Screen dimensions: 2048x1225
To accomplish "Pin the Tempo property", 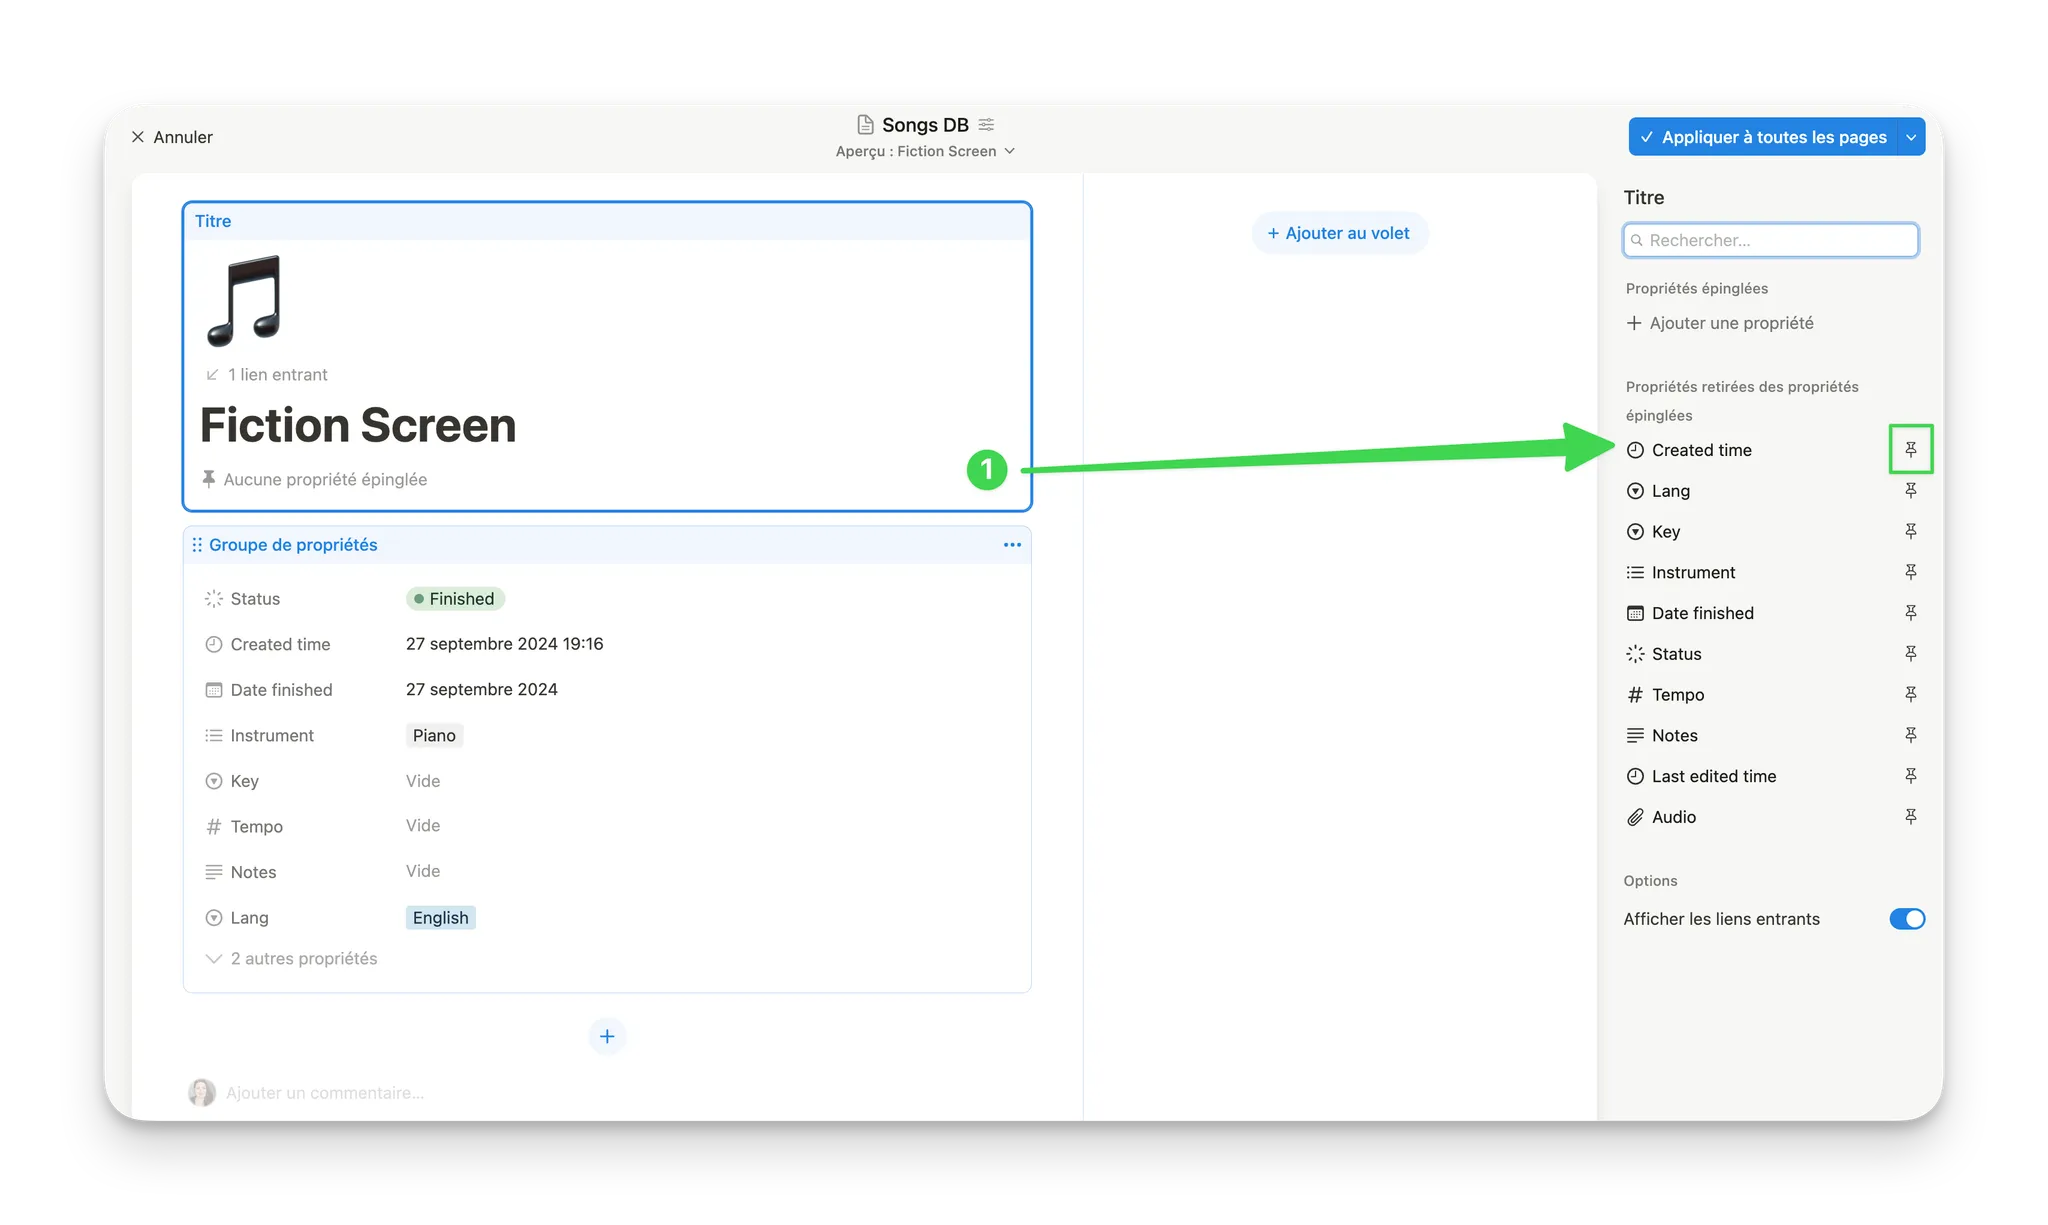I will [1910, 694].
